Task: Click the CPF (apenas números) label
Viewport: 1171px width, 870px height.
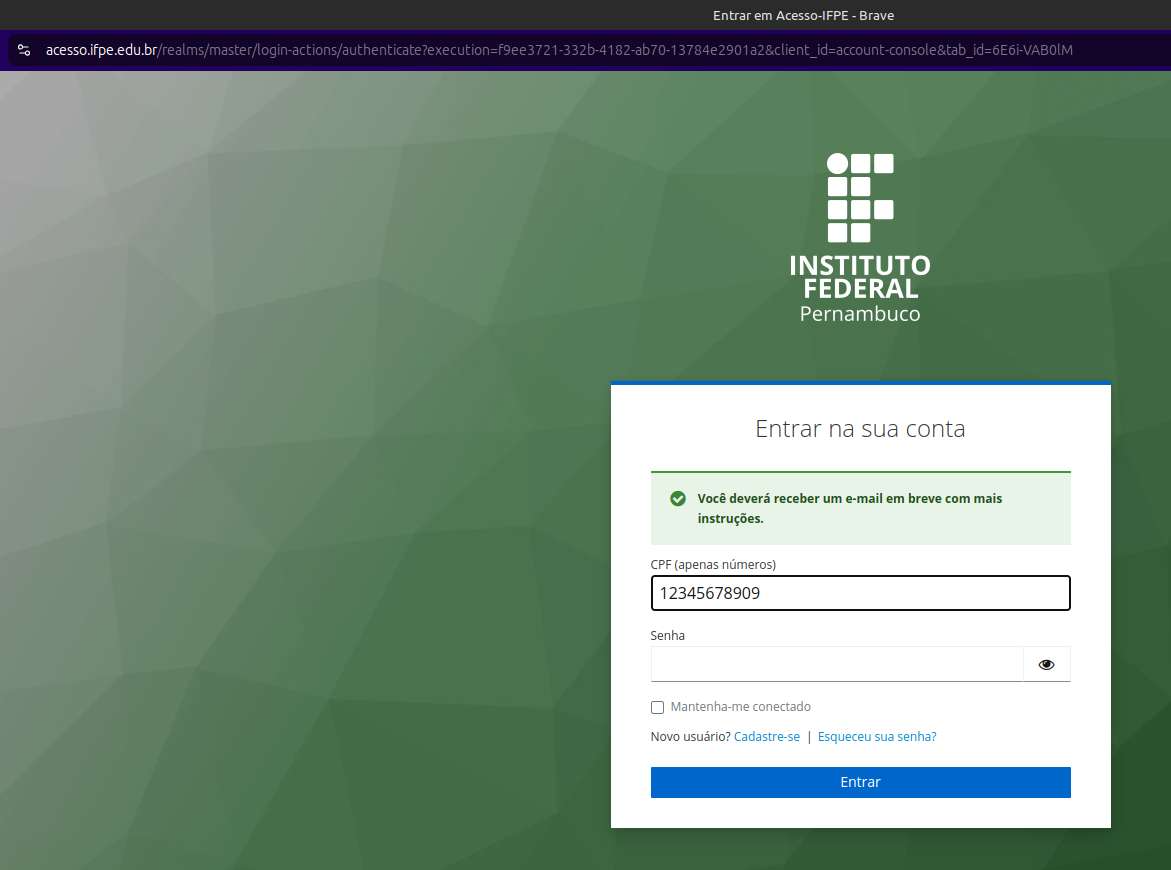Action: pyautogui.click(x=713, y=565)
